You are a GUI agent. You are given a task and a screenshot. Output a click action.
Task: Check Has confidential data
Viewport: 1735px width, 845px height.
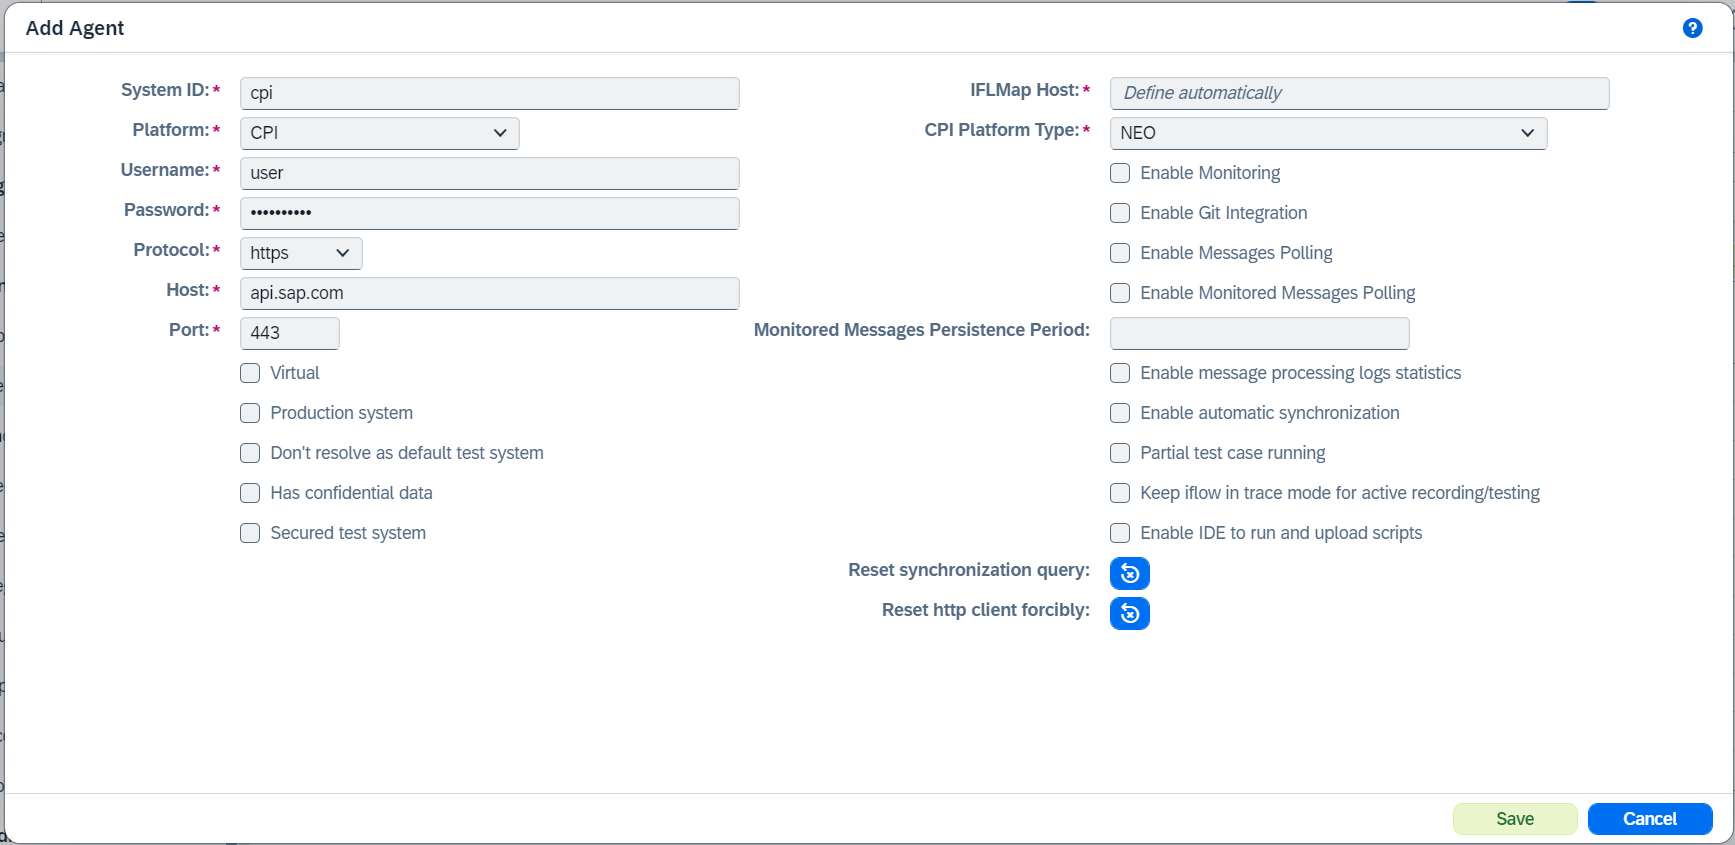click(250, 493)
